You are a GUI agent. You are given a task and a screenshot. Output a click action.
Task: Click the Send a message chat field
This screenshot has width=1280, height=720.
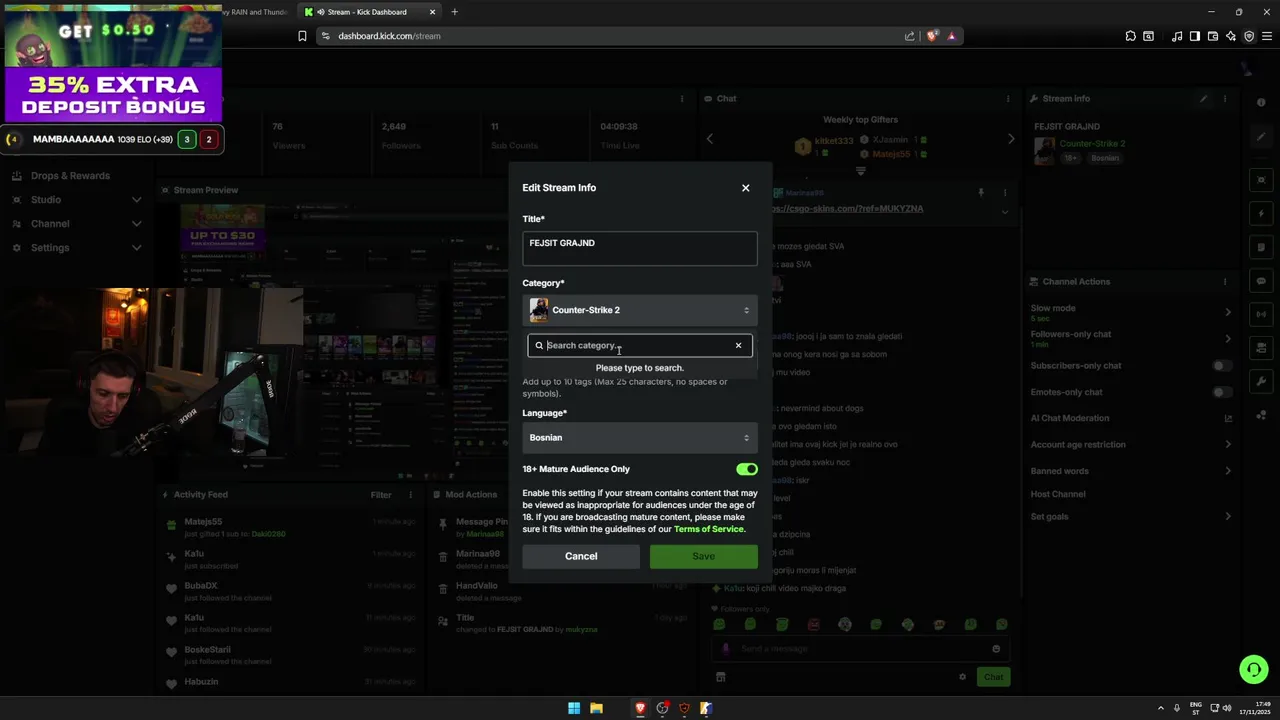click(860, 649)
